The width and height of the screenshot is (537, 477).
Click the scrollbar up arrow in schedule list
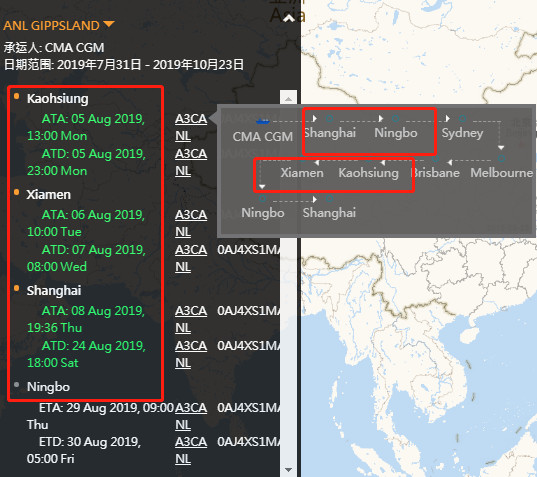288,99
